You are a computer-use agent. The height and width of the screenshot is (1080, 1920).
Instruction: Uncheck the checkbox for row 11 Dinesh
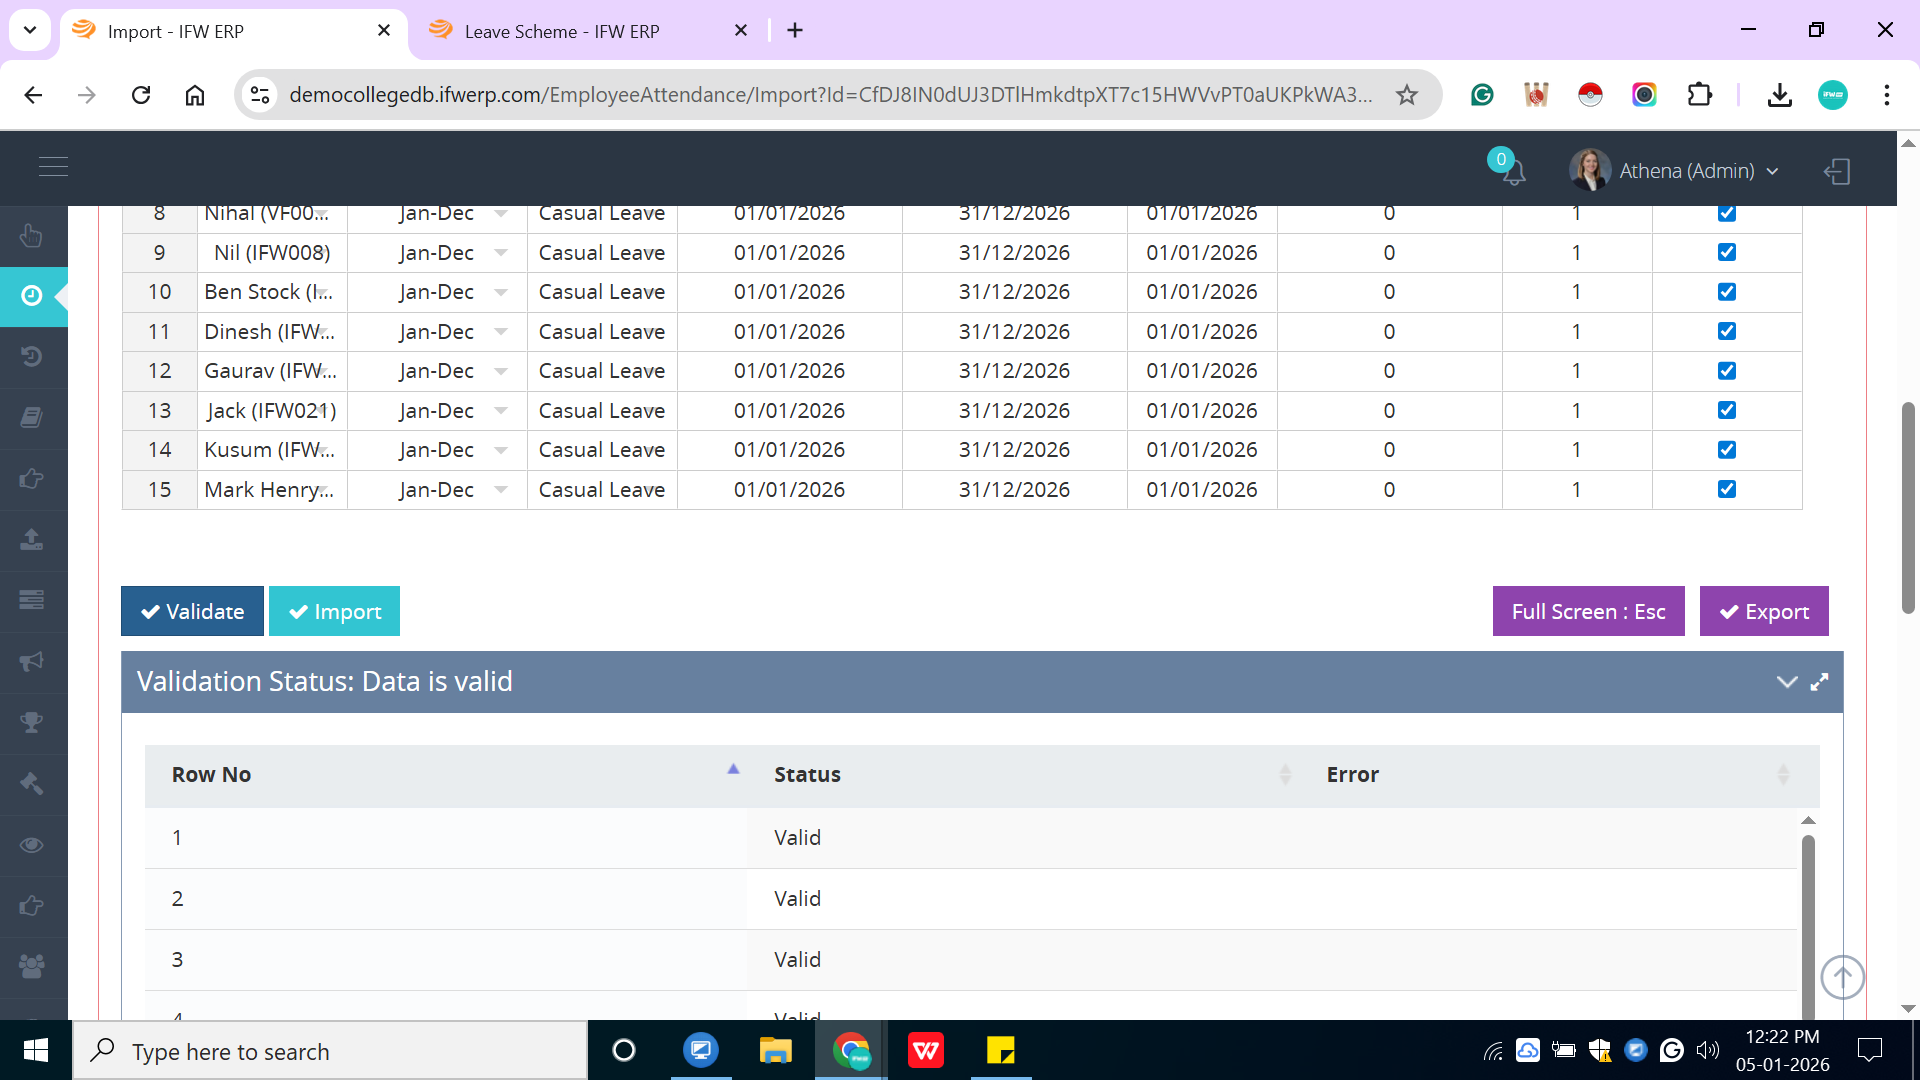click(x=1727, y=331)
